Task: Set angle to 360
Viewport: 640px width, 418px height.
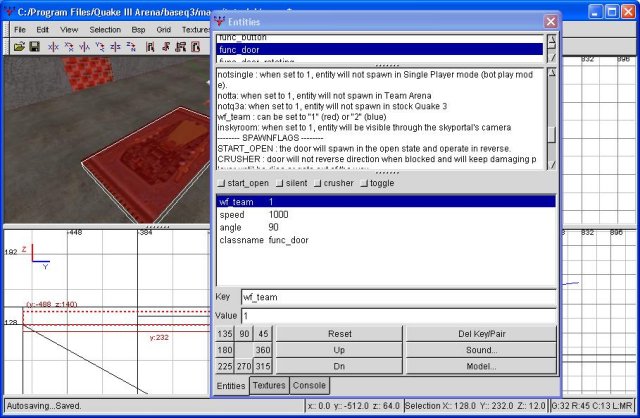Action: point(263,350)
